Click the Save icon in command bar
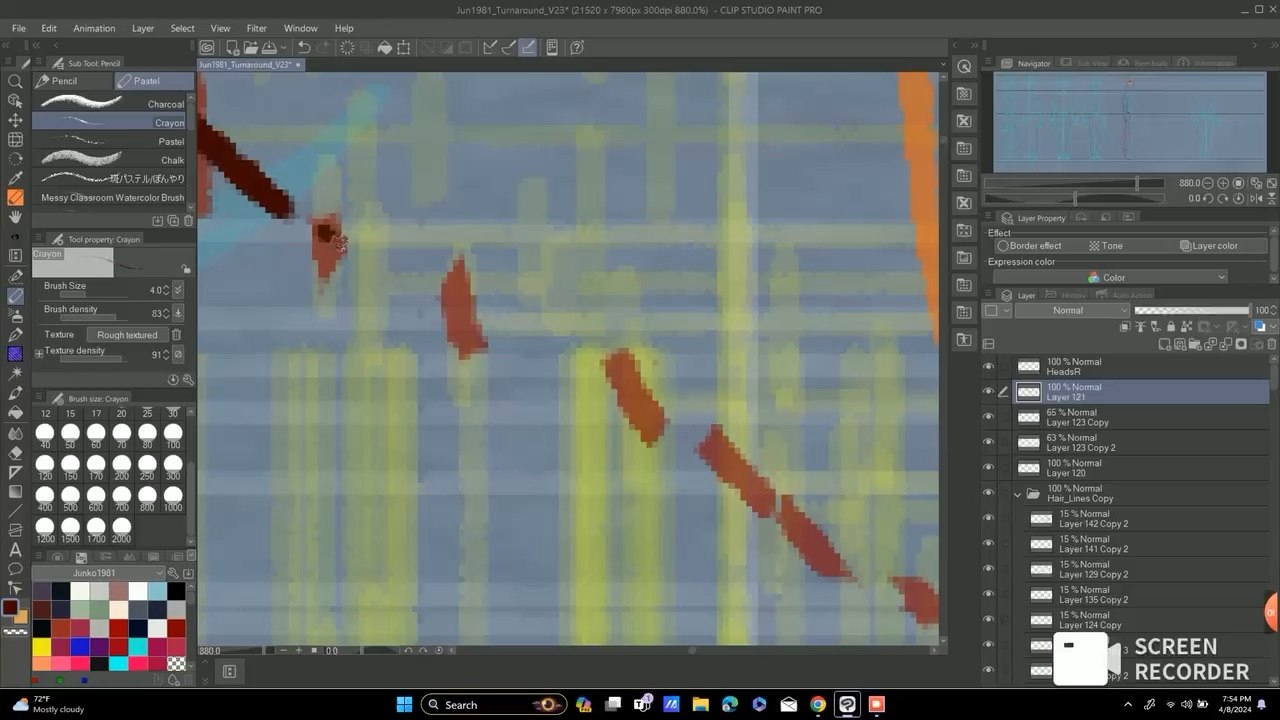 (x=271, y=47)
